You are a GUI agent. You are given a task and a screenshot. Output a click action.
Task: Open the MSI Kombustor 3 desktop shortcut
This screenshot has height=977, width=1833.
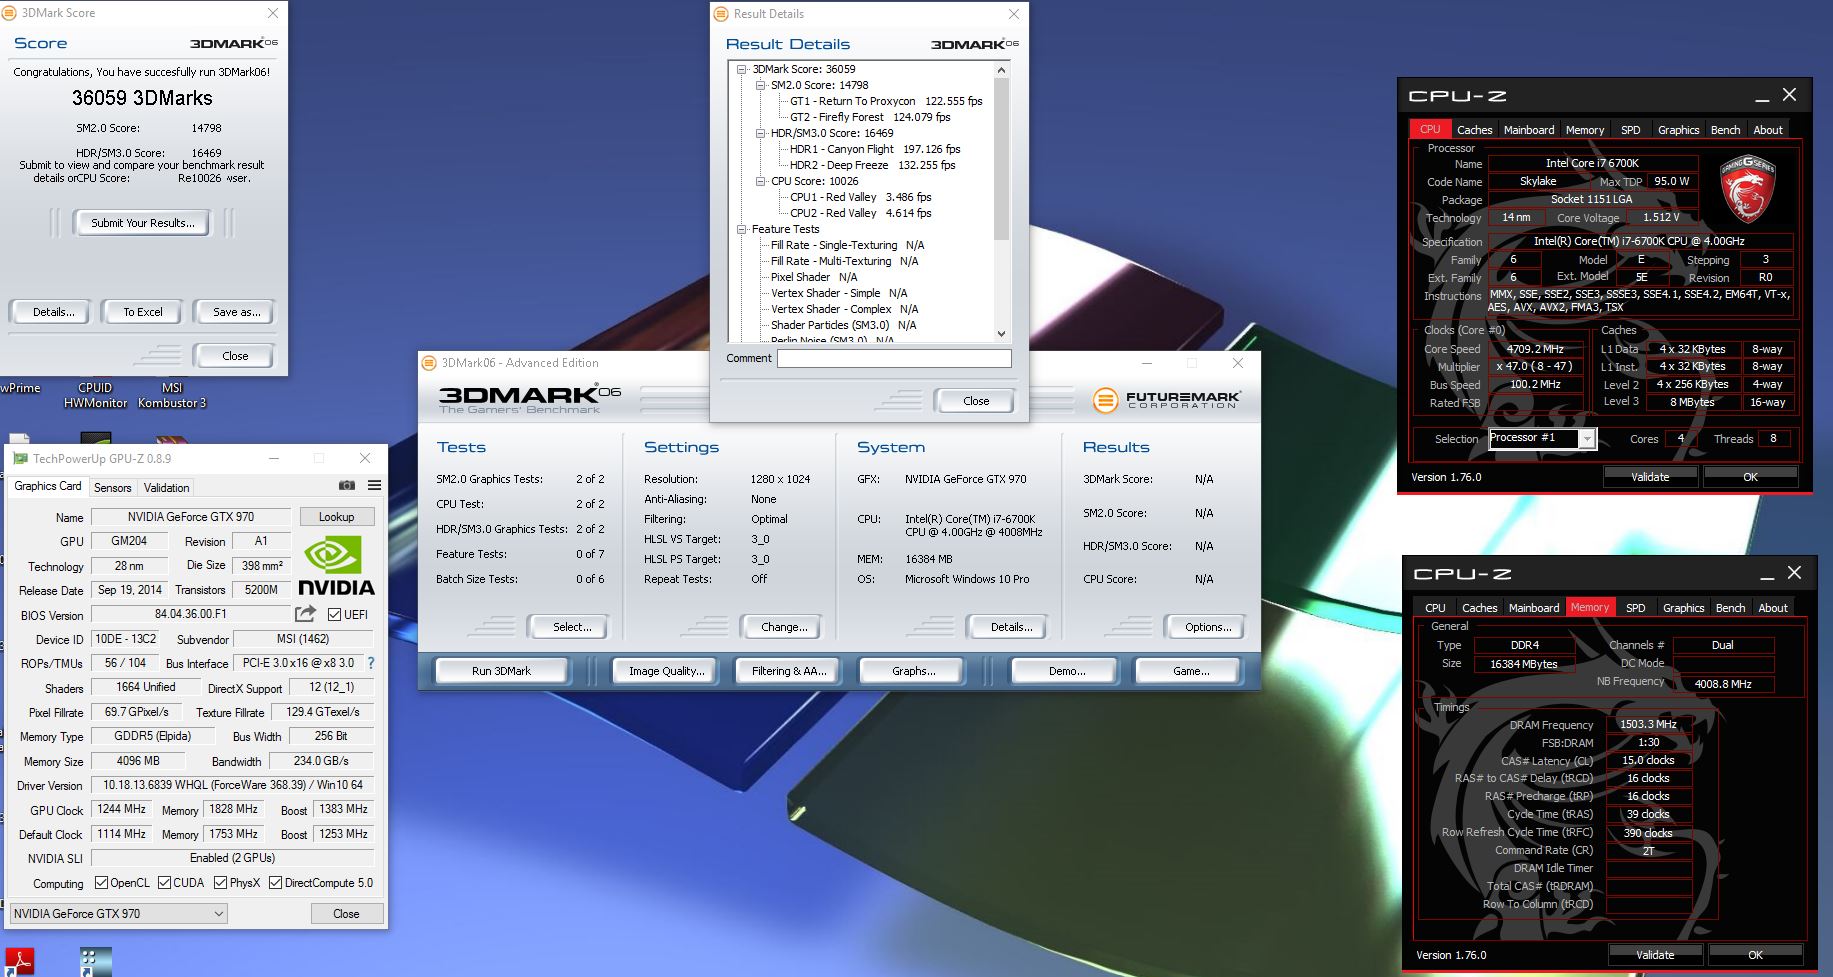(172, 395)
